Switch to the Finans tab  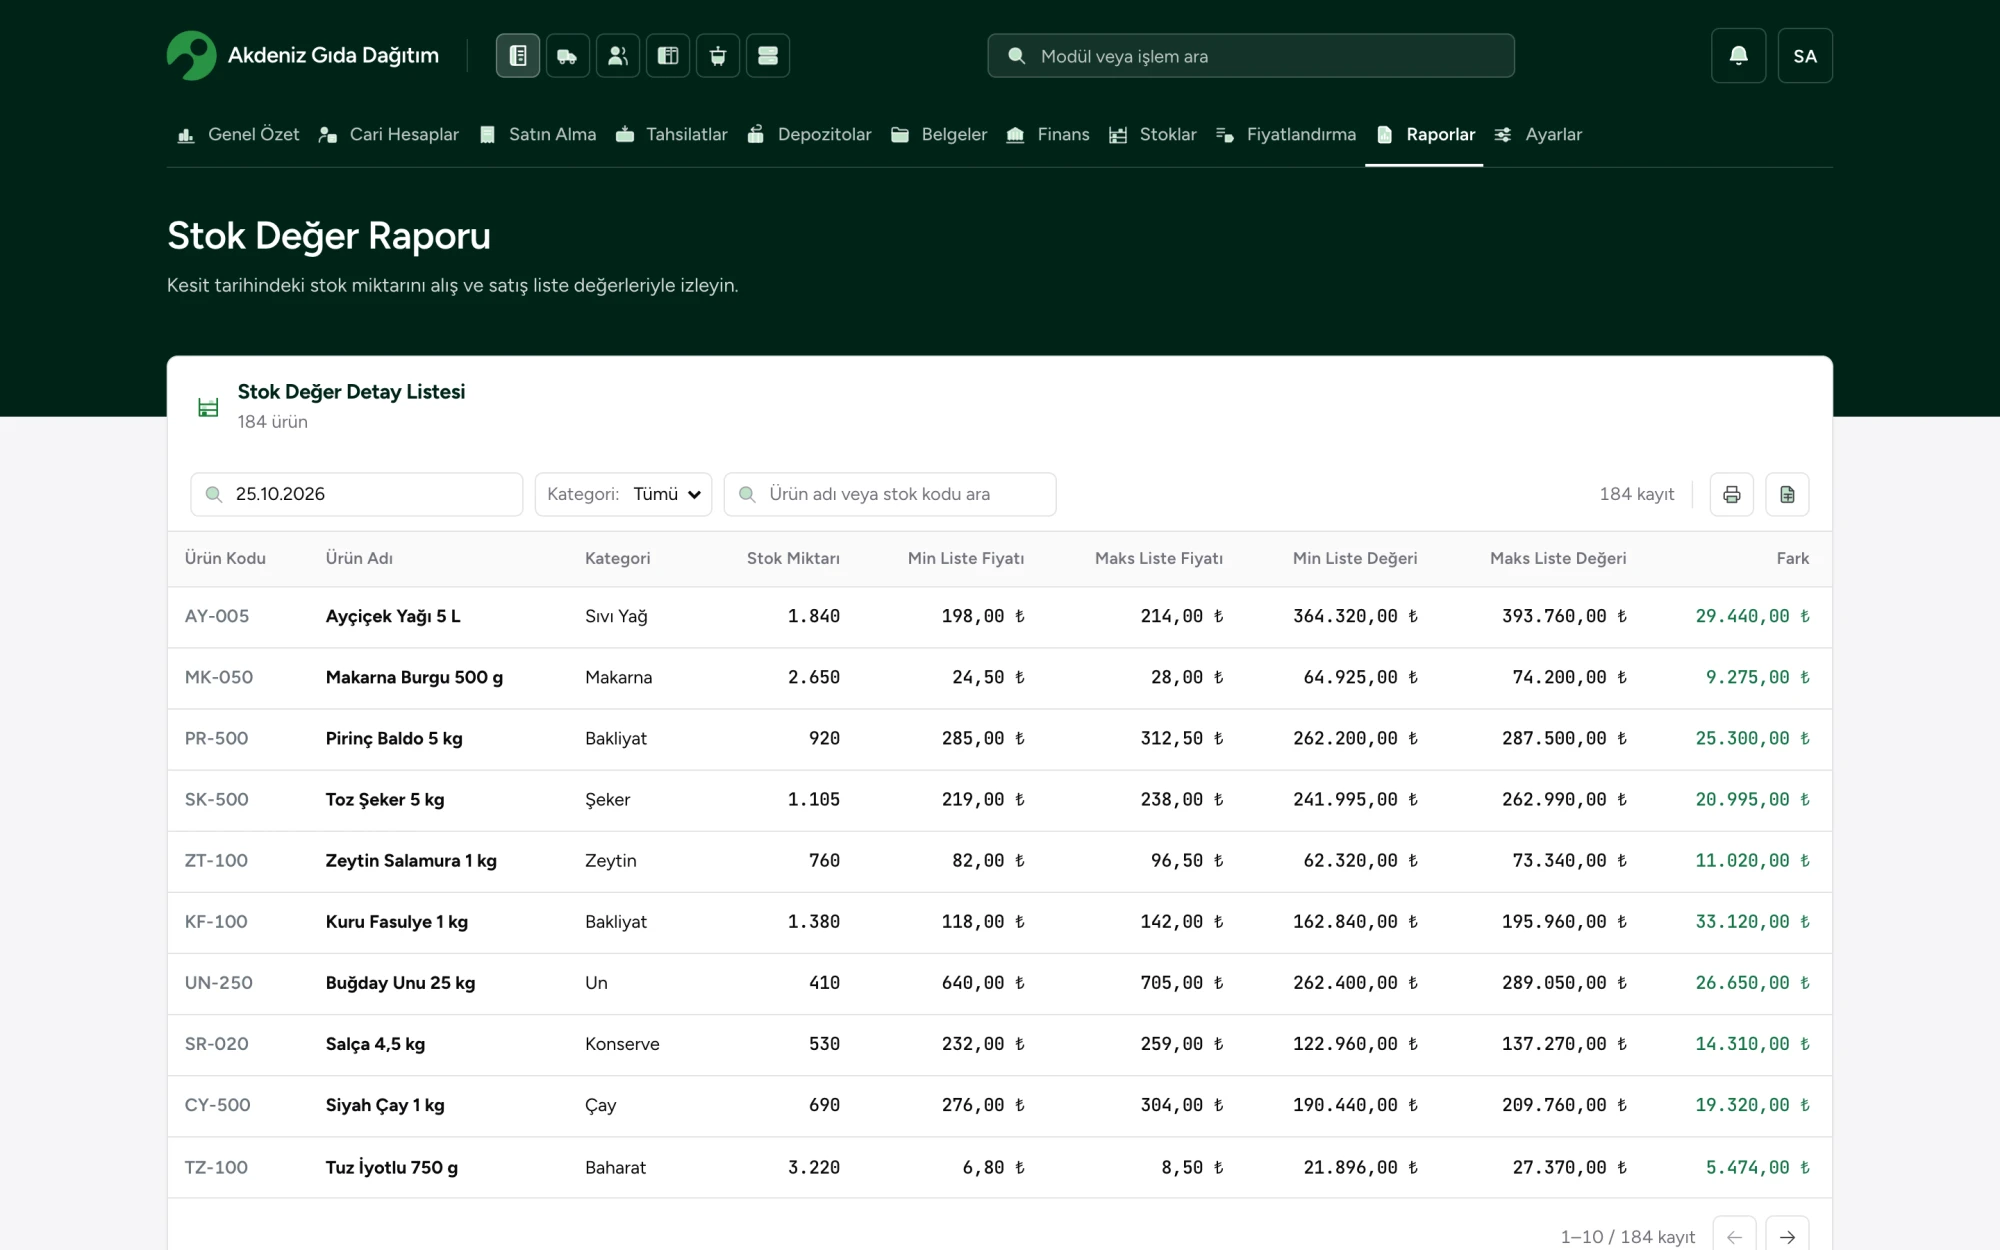pos(1048,134)
